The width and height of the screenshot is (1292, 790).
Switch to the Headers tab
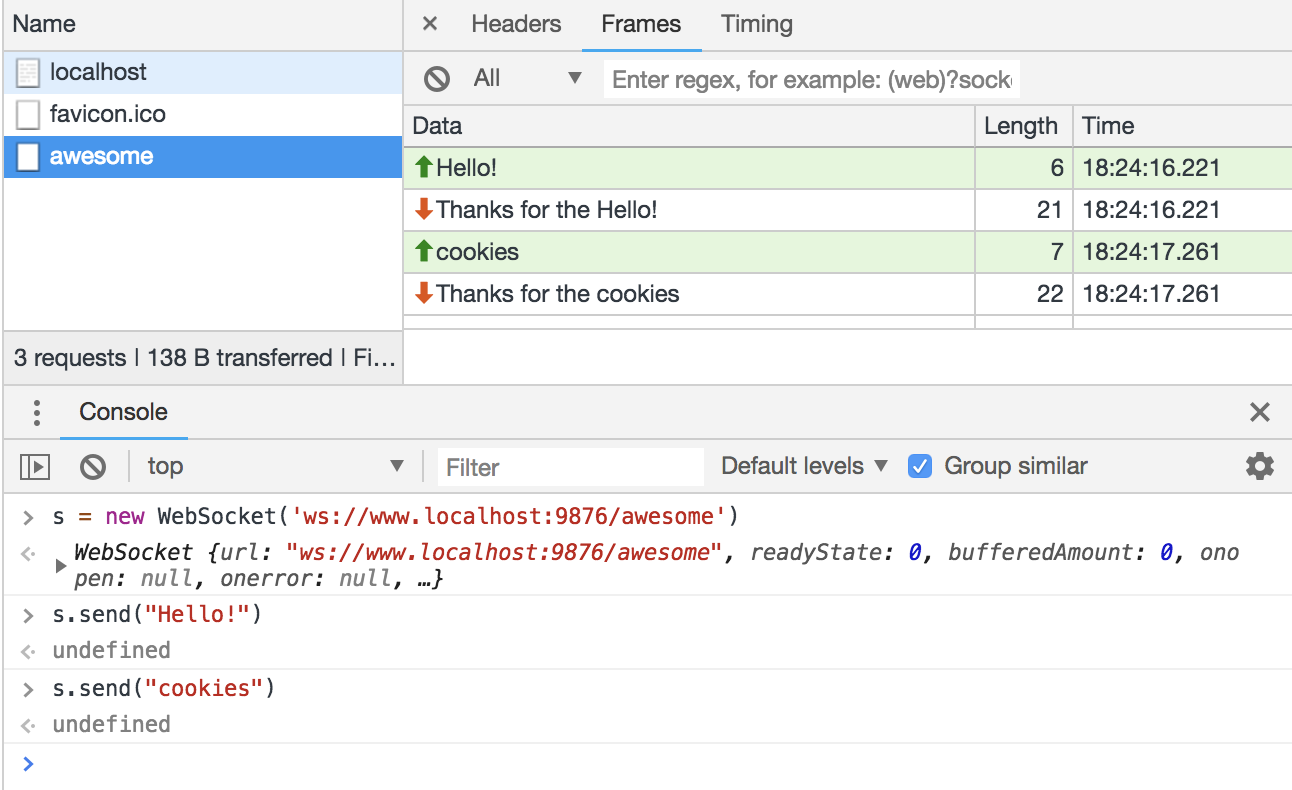click(516, 24)
